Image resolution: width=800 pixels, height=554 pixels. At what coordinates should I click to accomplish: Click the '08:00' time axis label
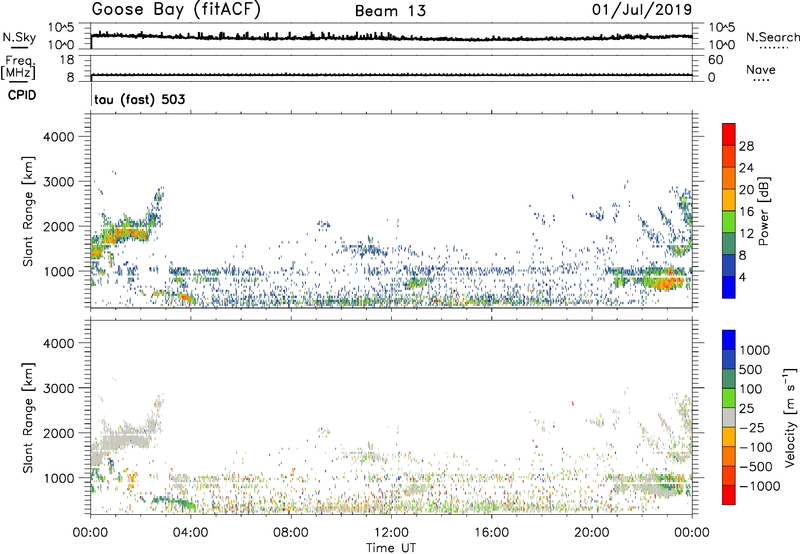tap(291, 533)
